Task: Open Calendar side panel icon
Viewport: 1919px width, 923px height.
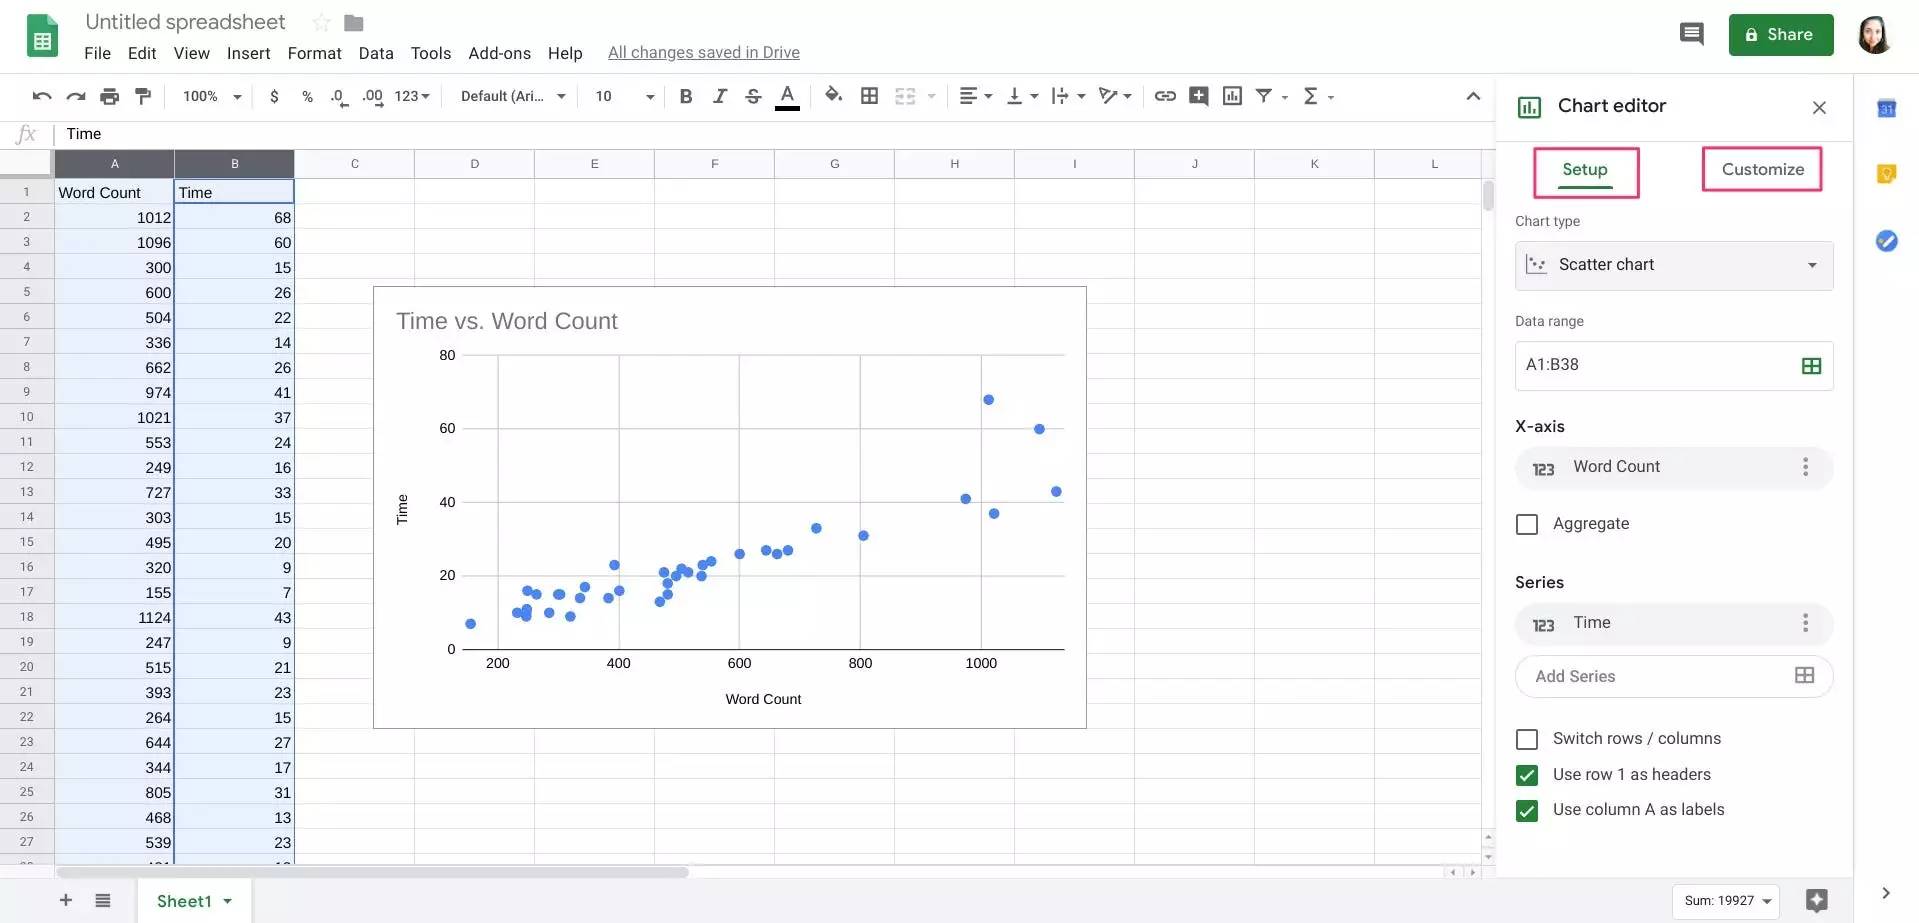Action: coord(1886,108)
